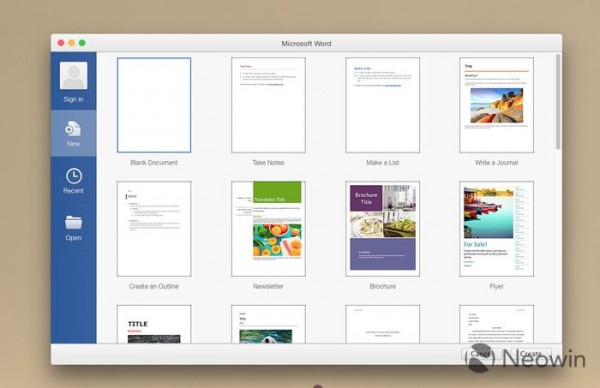Viewport: 600px width, 388px height.
Task: Choose the Create an Outline template thumbnail
Action: 154,229
